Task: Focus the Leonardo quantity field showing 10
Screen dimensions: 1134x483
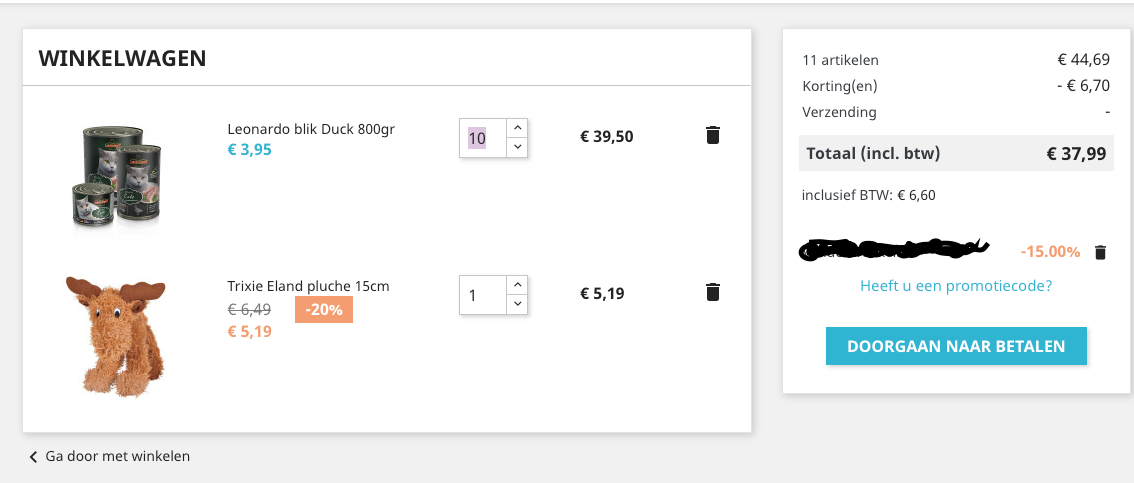Action: pyautogui.click(x=482, y=138)
